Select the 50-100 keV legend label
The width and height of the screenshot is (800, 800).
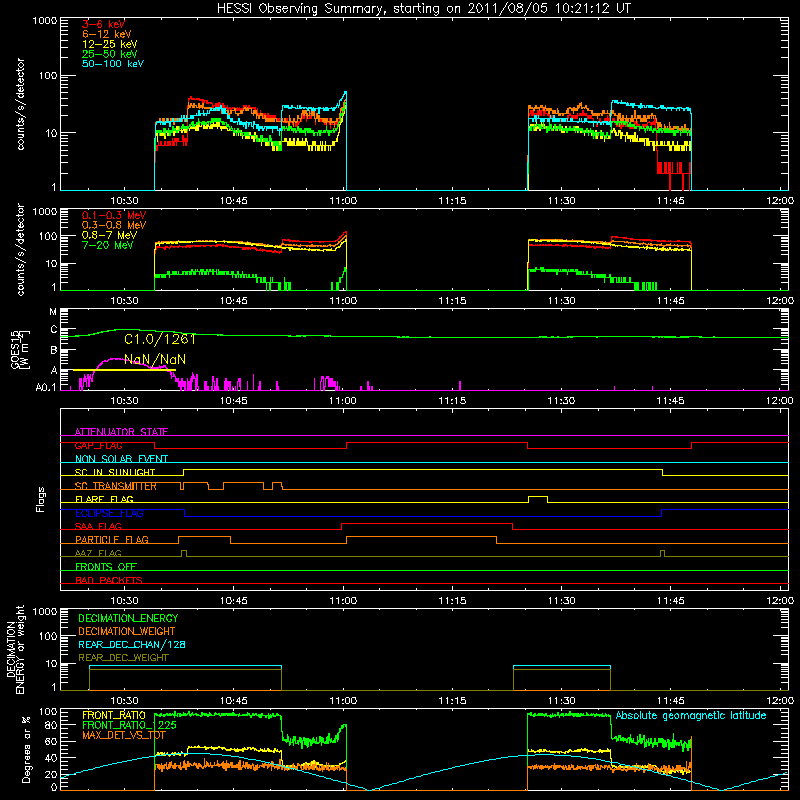tap(113, 63)
